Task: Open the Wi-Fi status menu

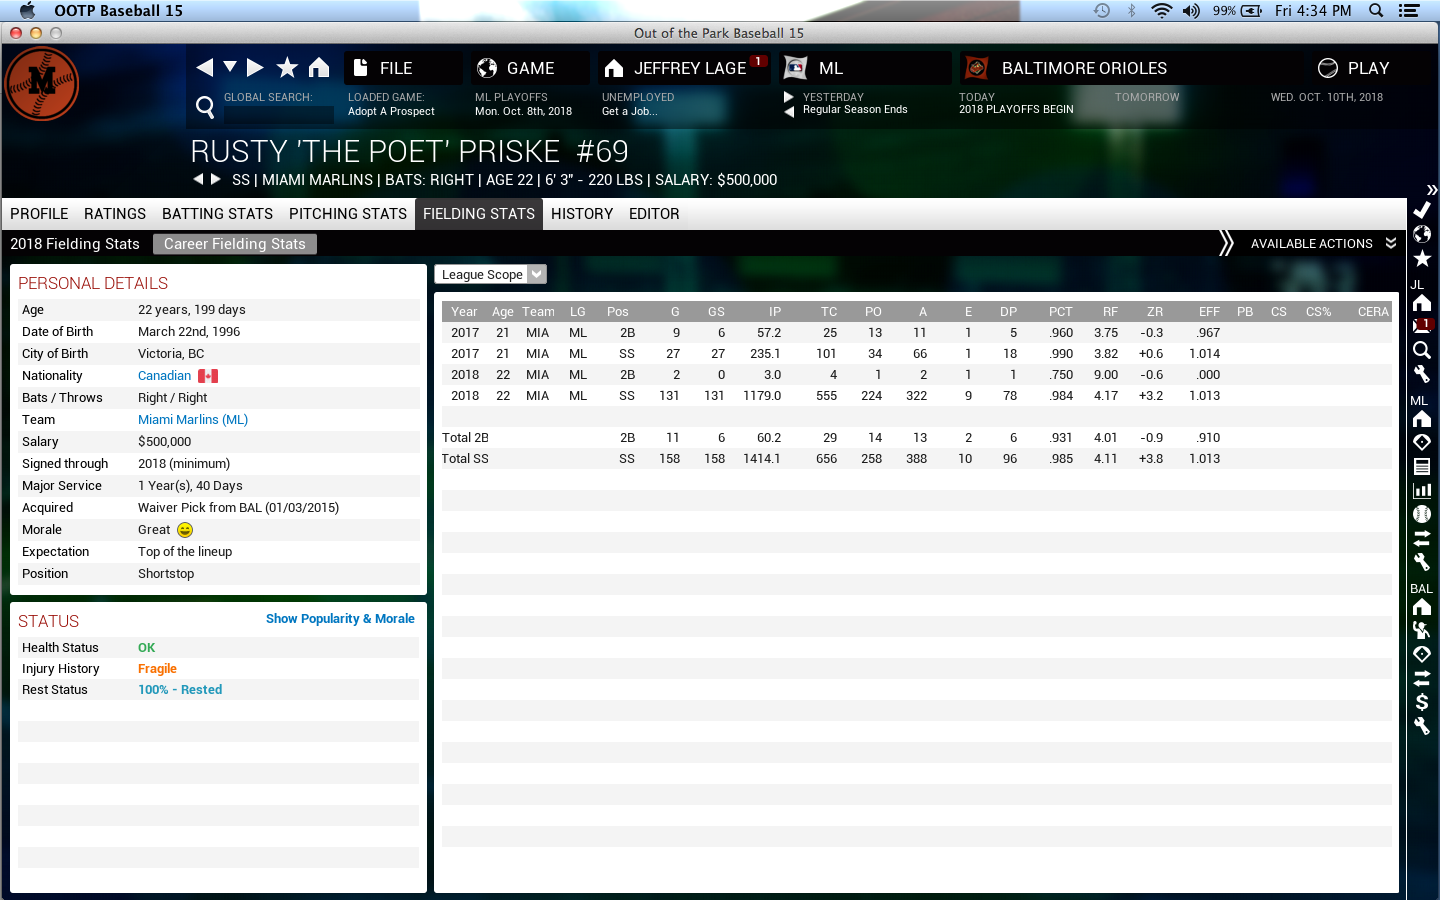Action: click(1161, 10)
